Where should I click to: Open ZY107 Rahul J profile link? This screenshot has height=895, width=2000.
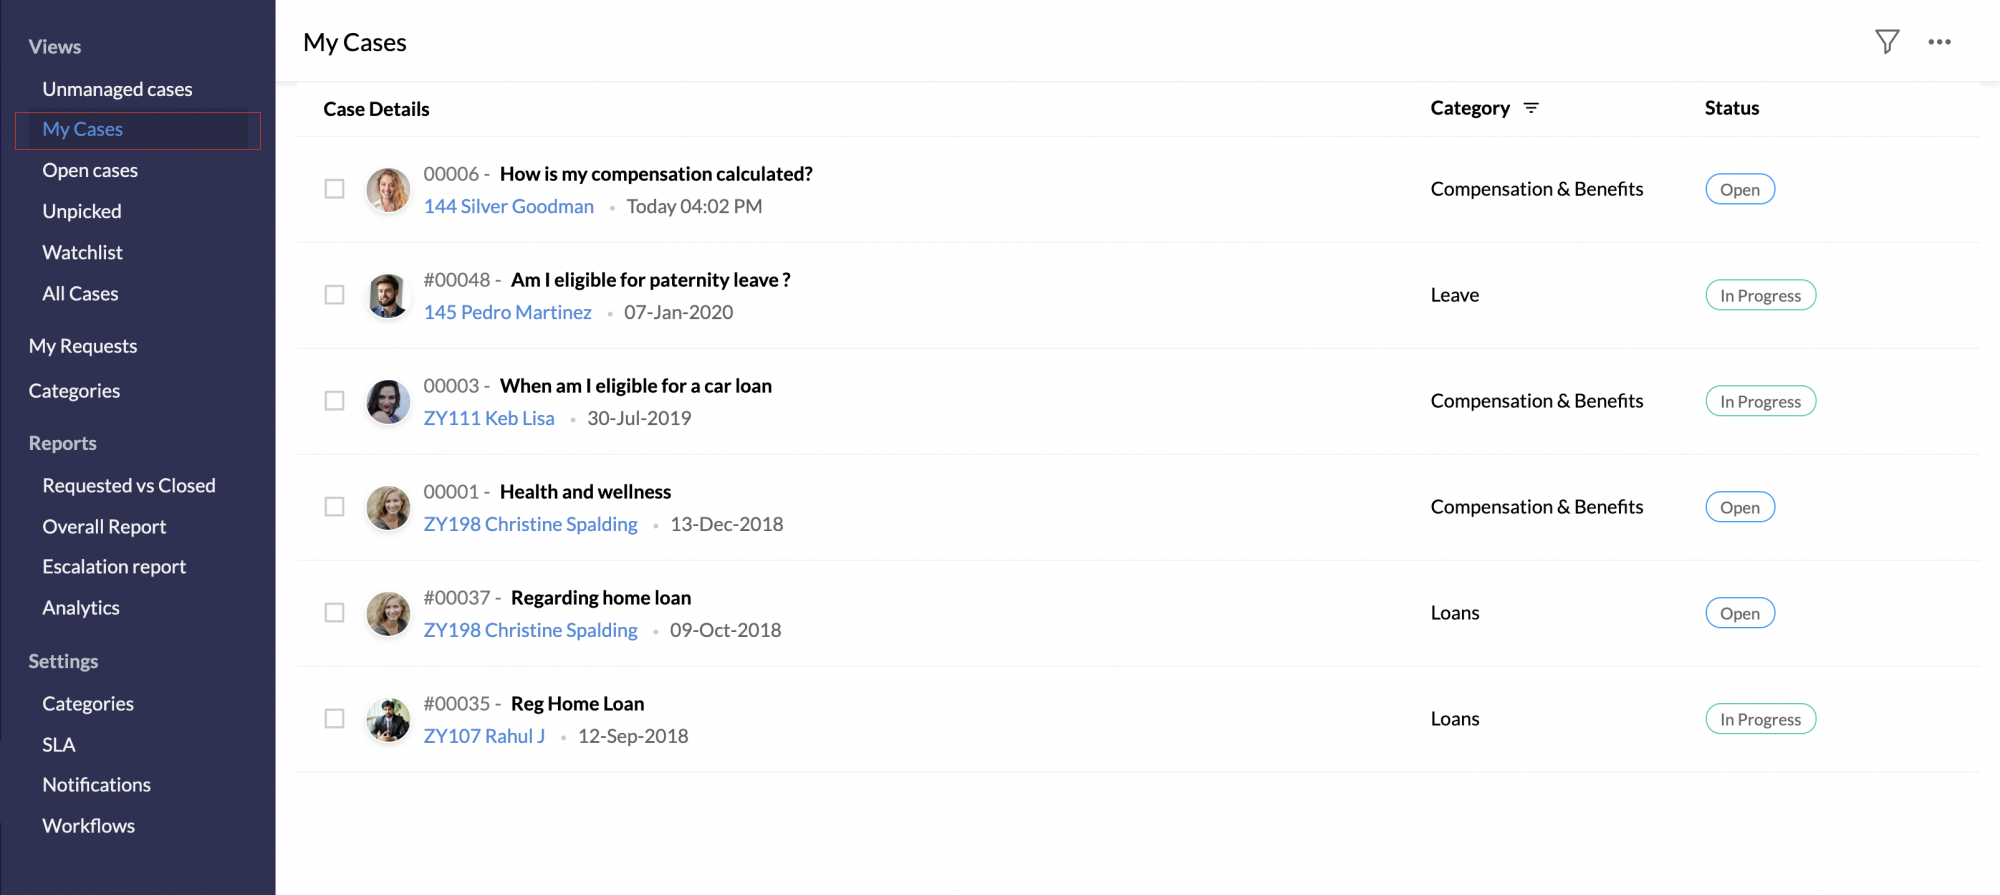pos(484,736)
